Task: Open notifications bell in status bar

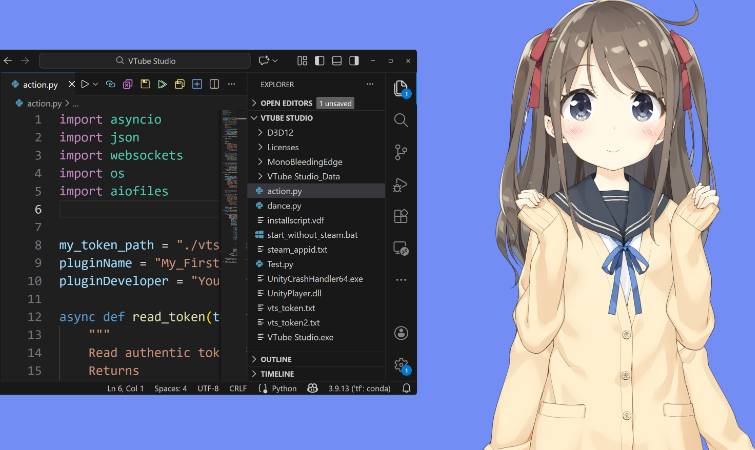Action: coord(406,388)
